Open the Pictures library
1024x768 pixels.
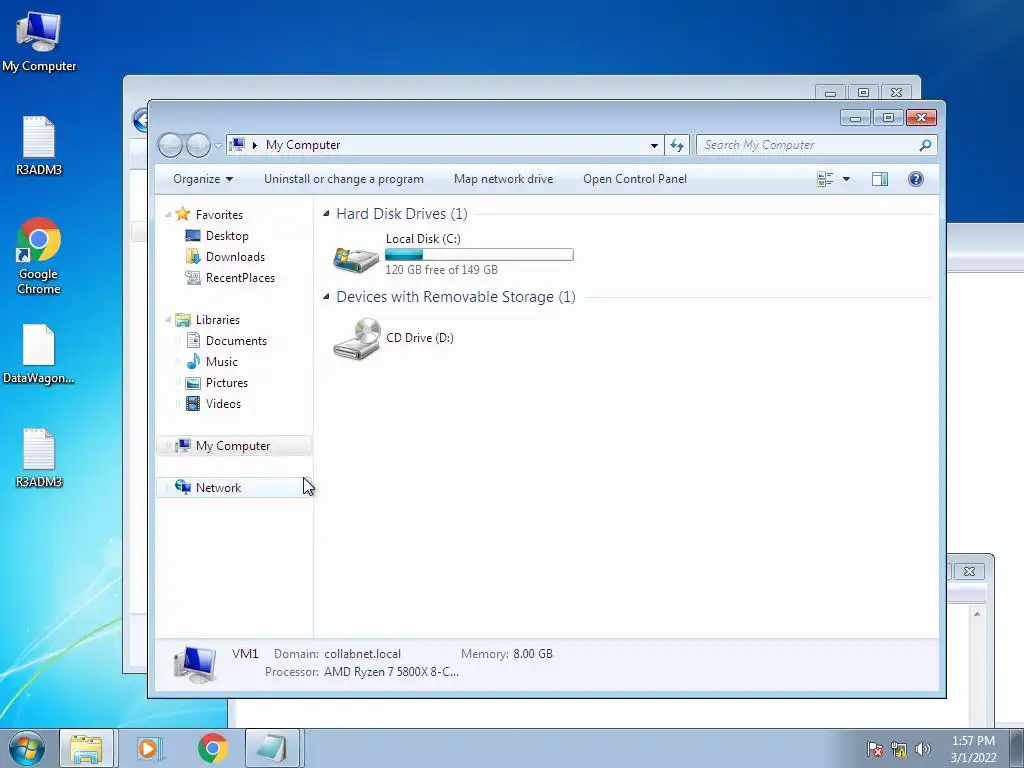[x=227, y=383]
